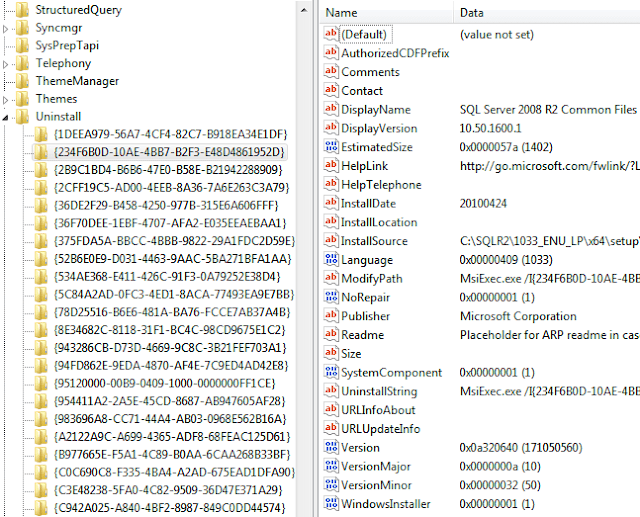The width and height of the screenshot is (640, 517).
Task: Select the SysPrepTapi key
Action: click(x=67, y=45)
